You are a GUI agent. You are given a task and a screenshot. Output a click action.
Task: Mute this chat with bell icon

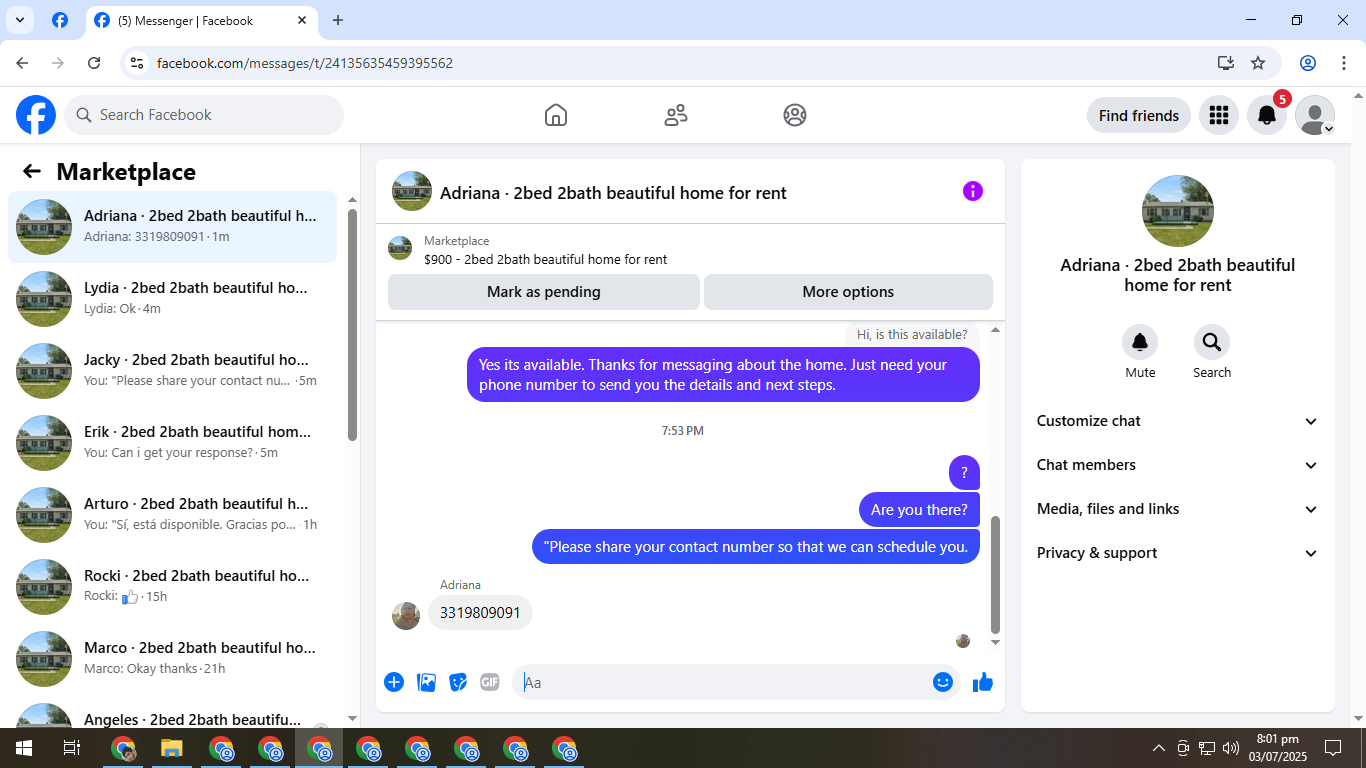click(x=1140, y=343)
